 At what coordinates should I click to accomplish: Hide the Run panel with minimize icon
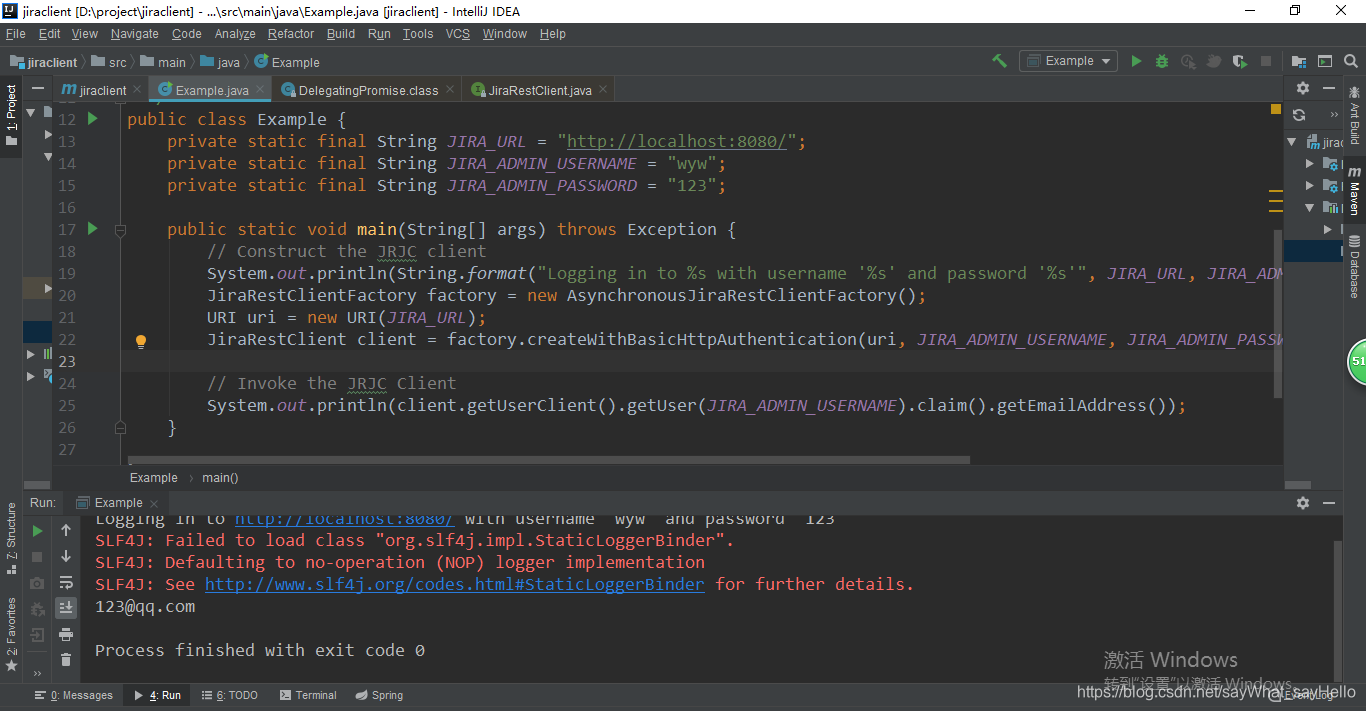pyautogui.click(x=1330, y=503)
